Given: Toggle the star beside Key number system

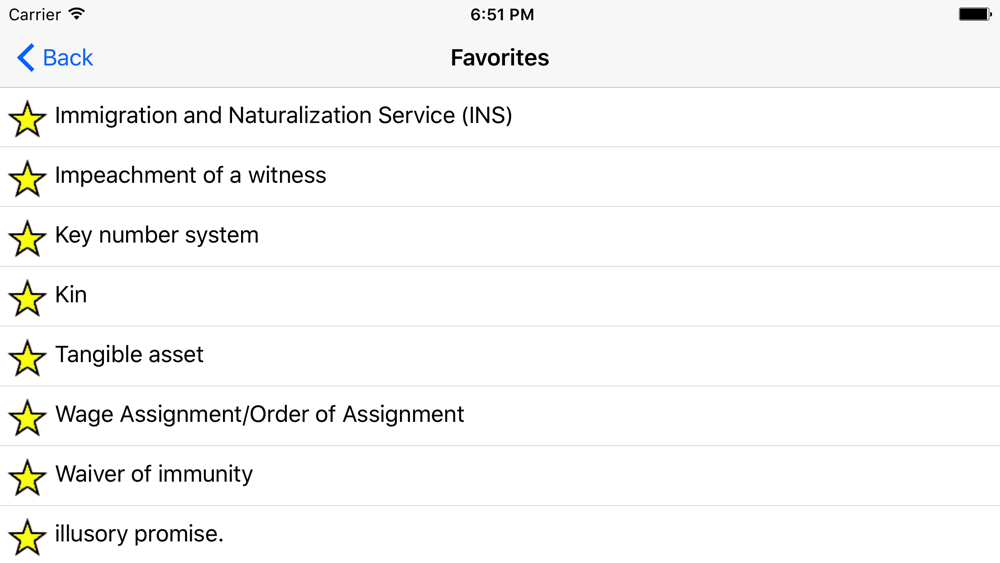Looking at the screenshot, I should (x=27, y=238).
